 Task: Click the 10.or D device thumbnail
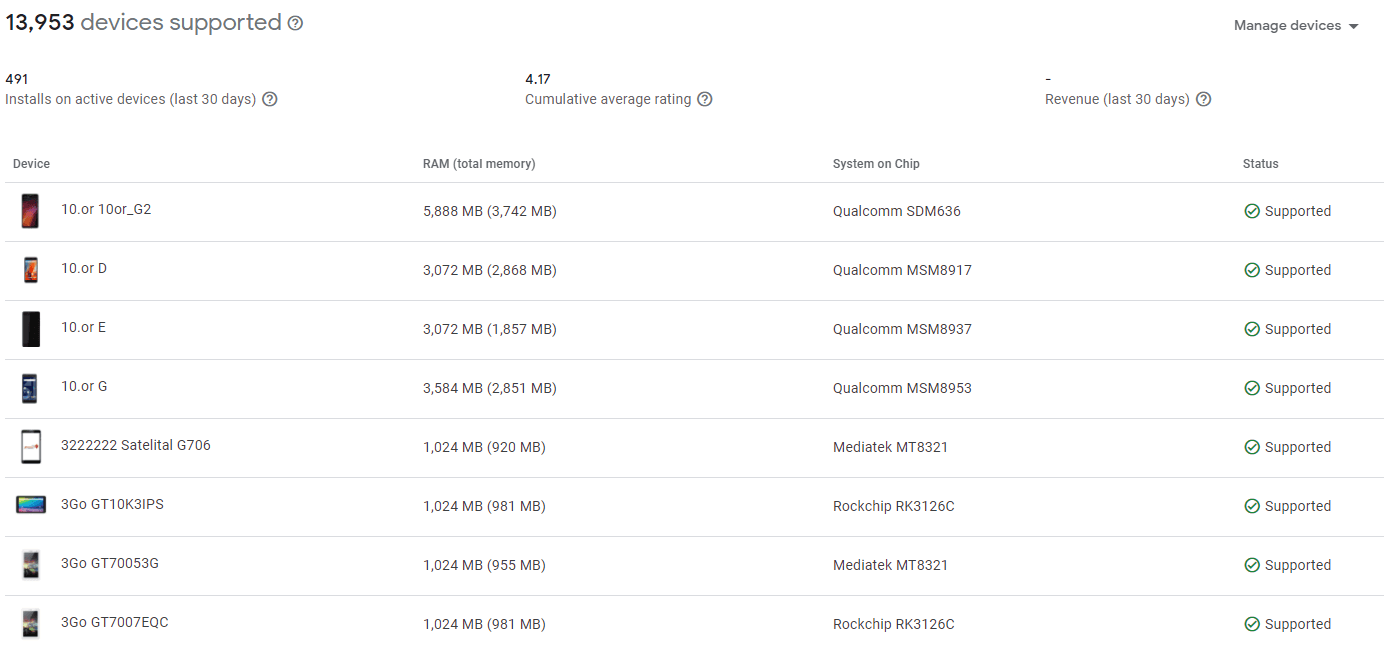[31, 270]
